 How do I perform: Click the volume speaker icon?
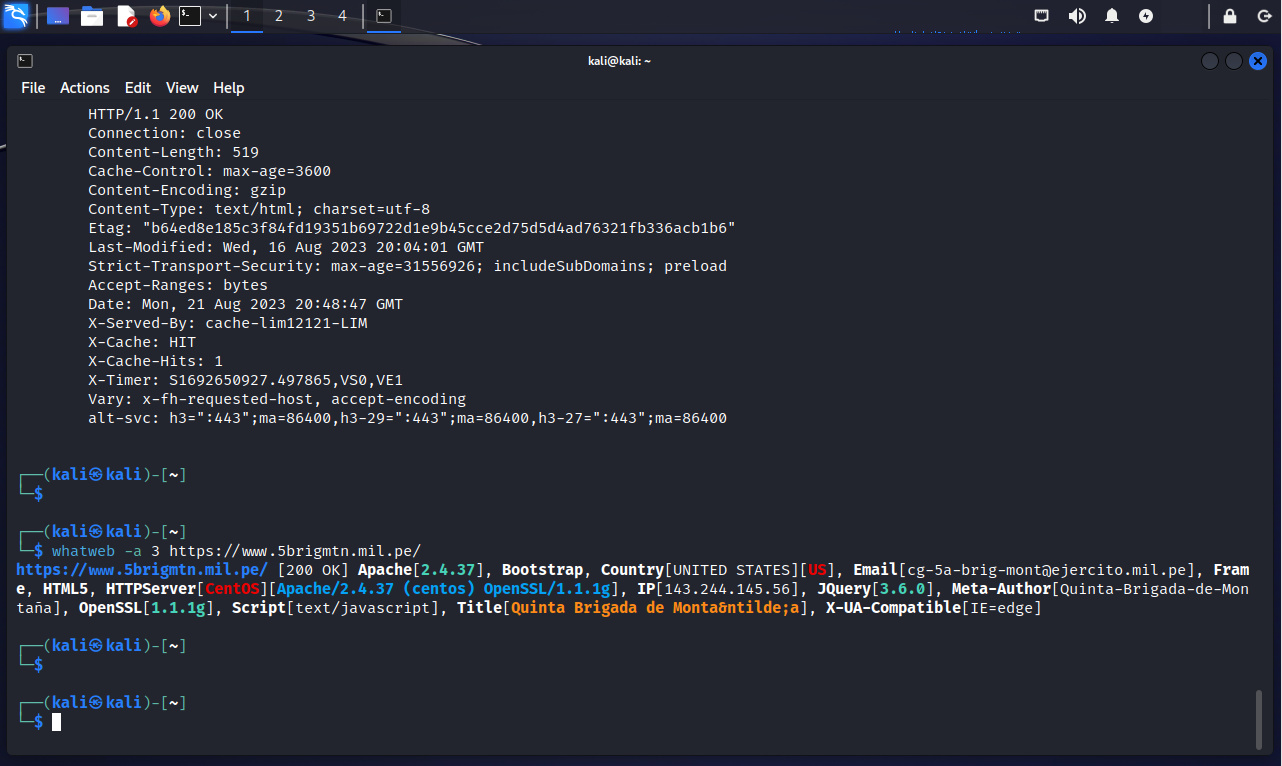(1077, 16)
